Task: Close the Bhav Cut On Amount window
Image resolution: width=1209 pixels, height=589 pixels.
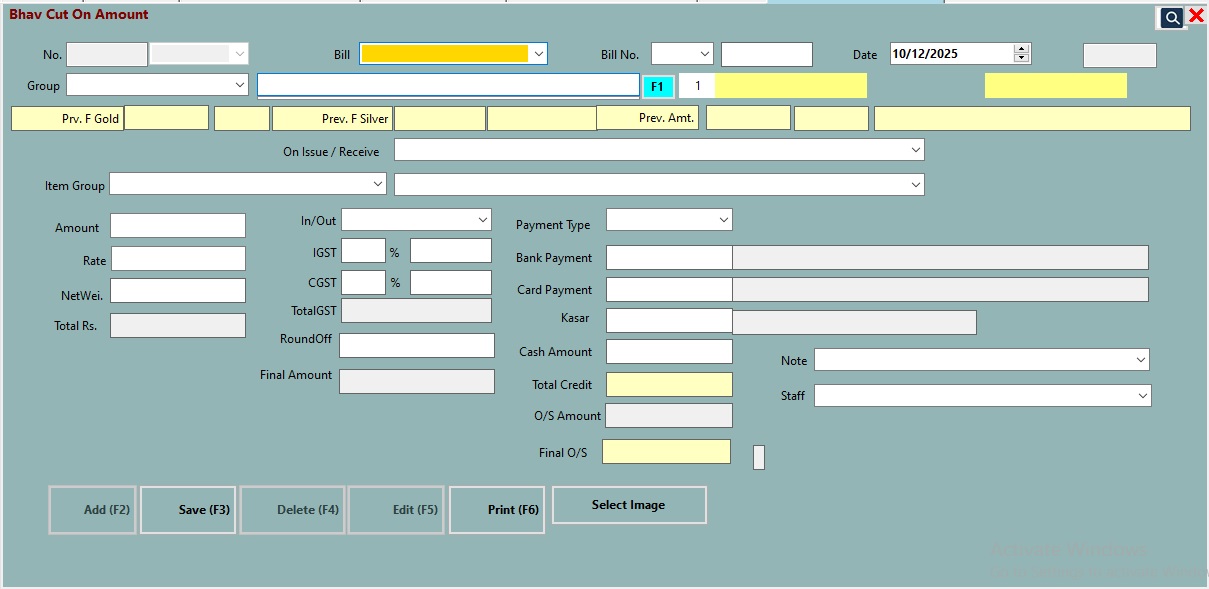Action: [1196, 16]
